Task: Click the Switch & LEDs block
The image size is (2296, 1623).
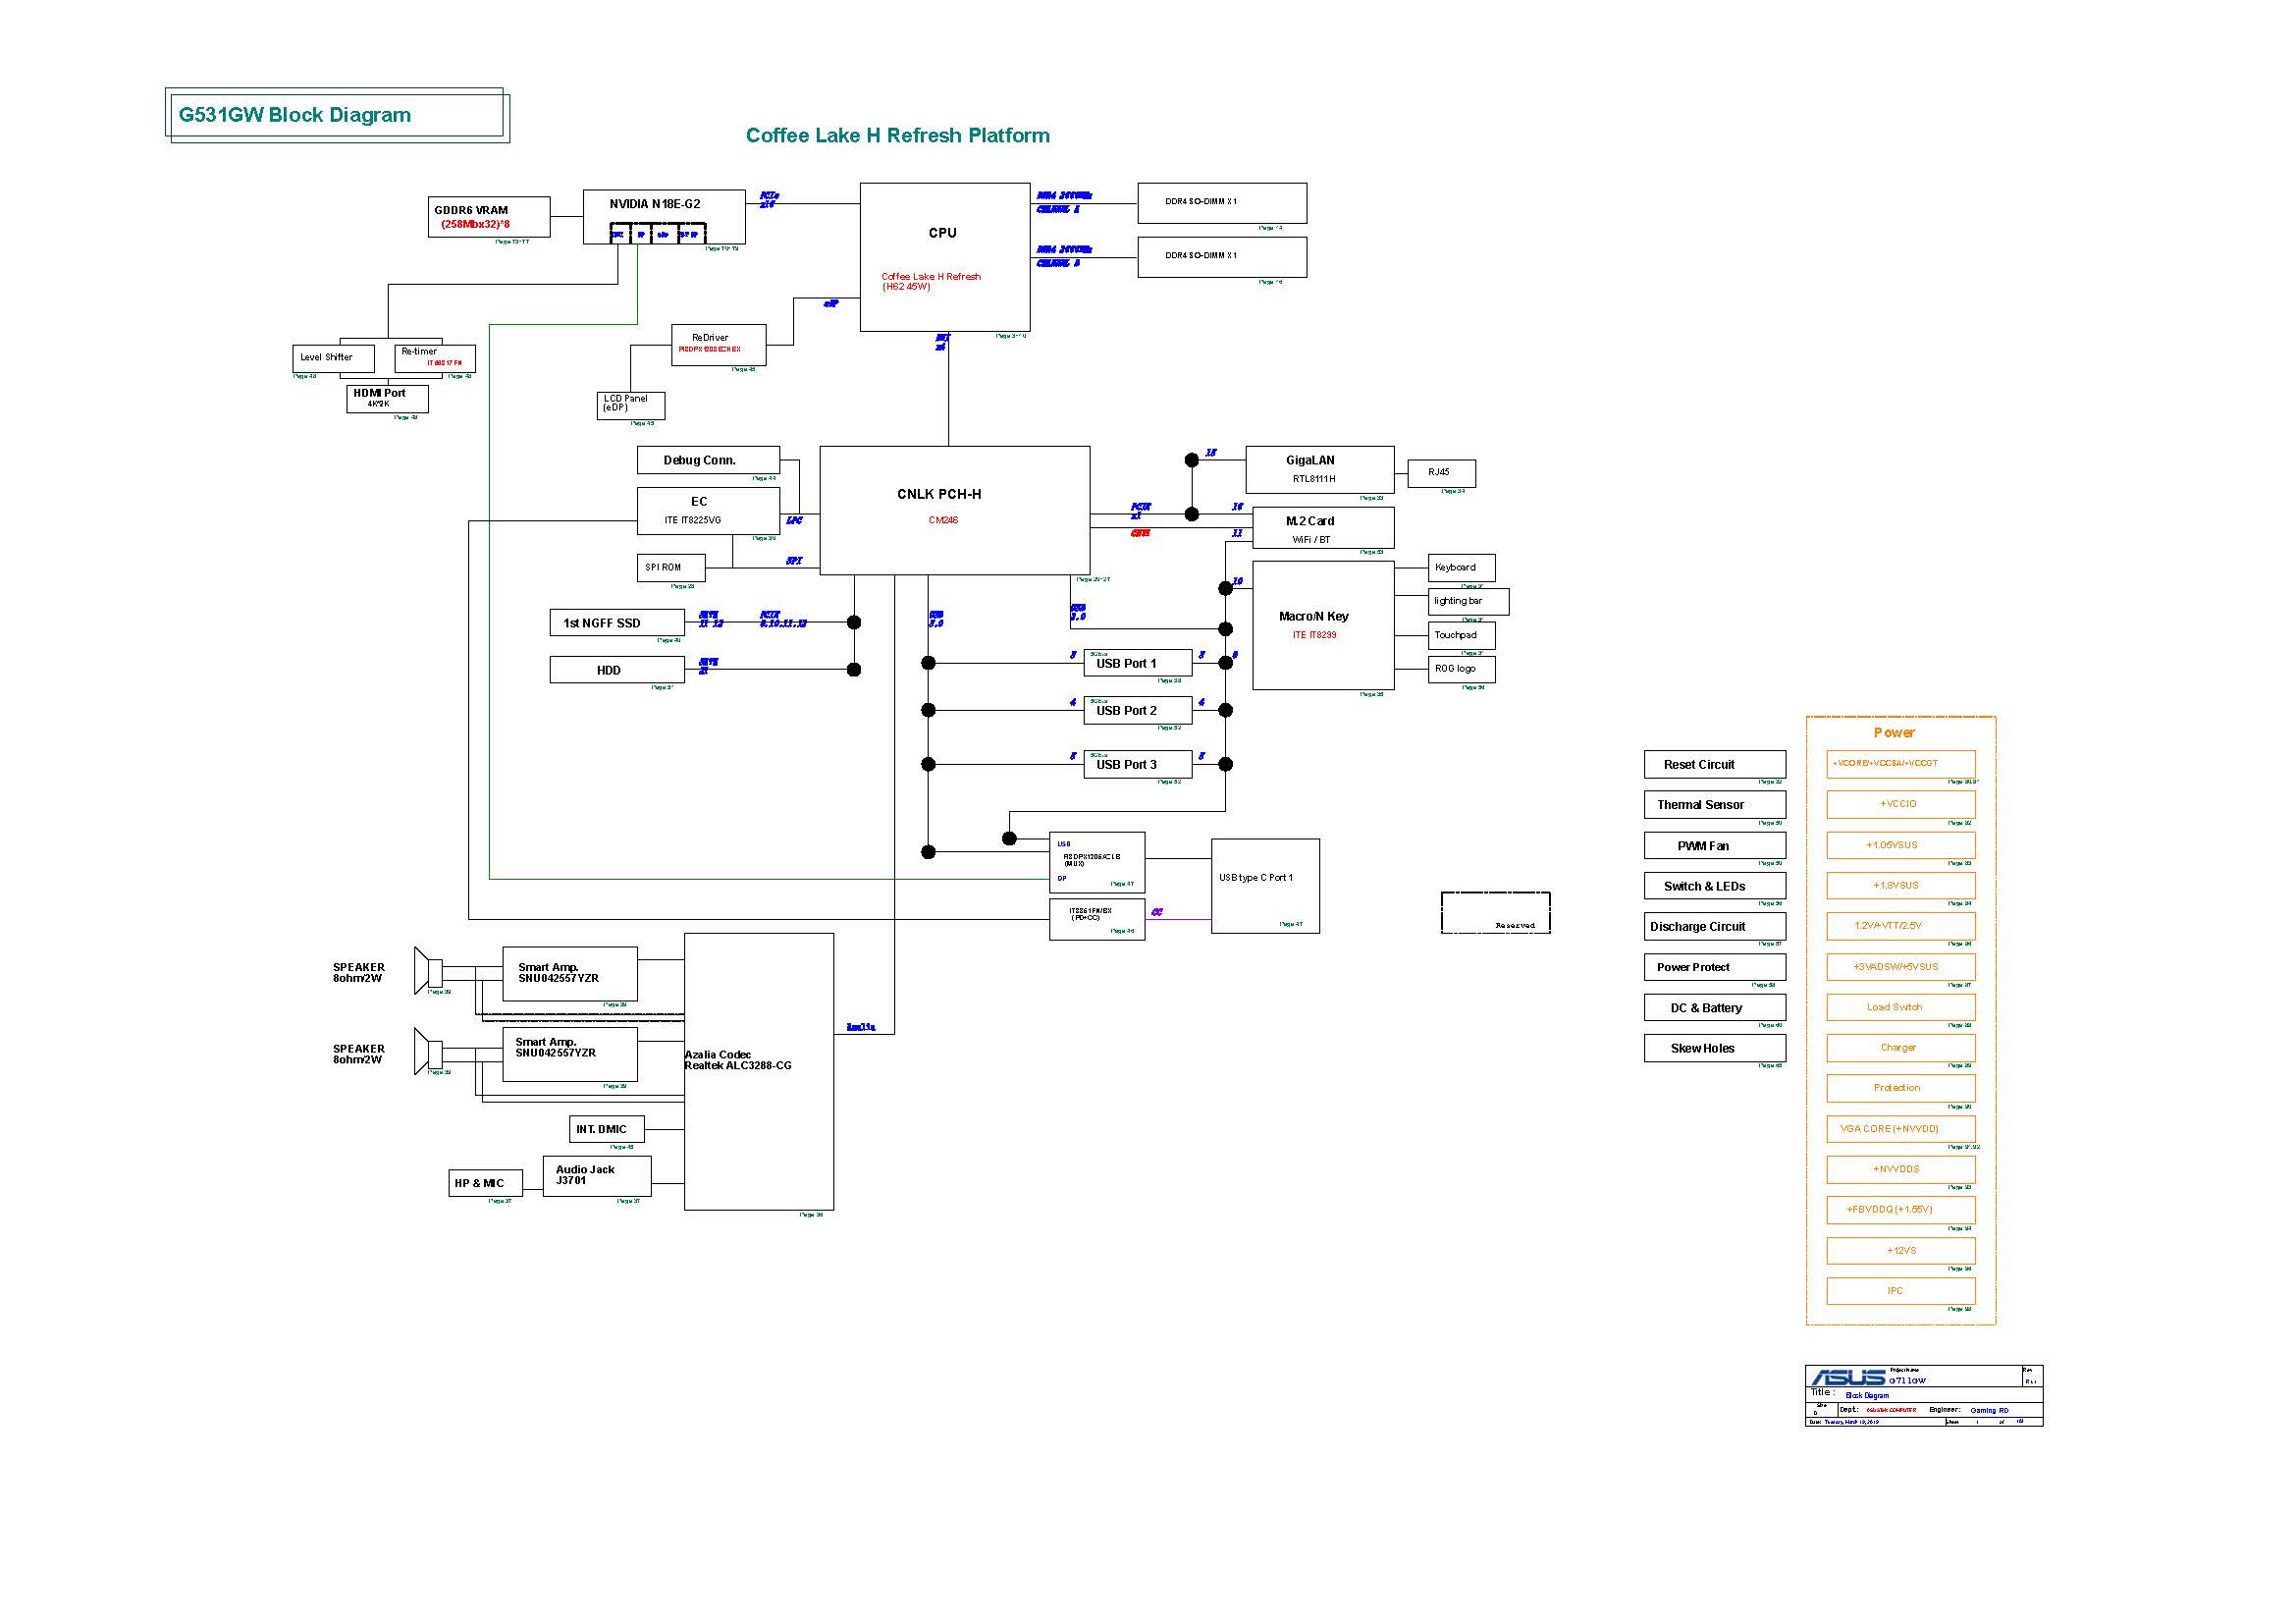Action: 1714,886
